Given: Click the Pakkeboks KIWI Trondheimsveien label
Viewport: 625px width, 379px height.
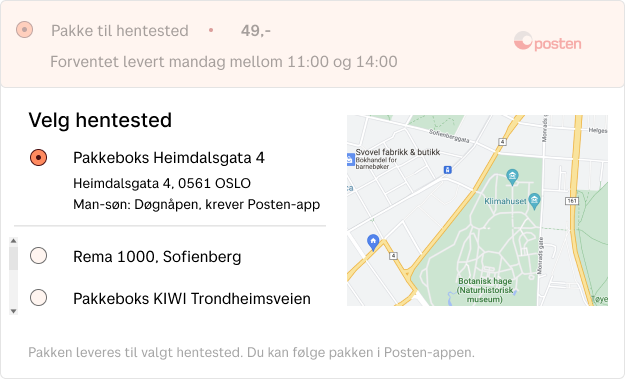Looking at the screenshot, I should [x=192, y=298].
